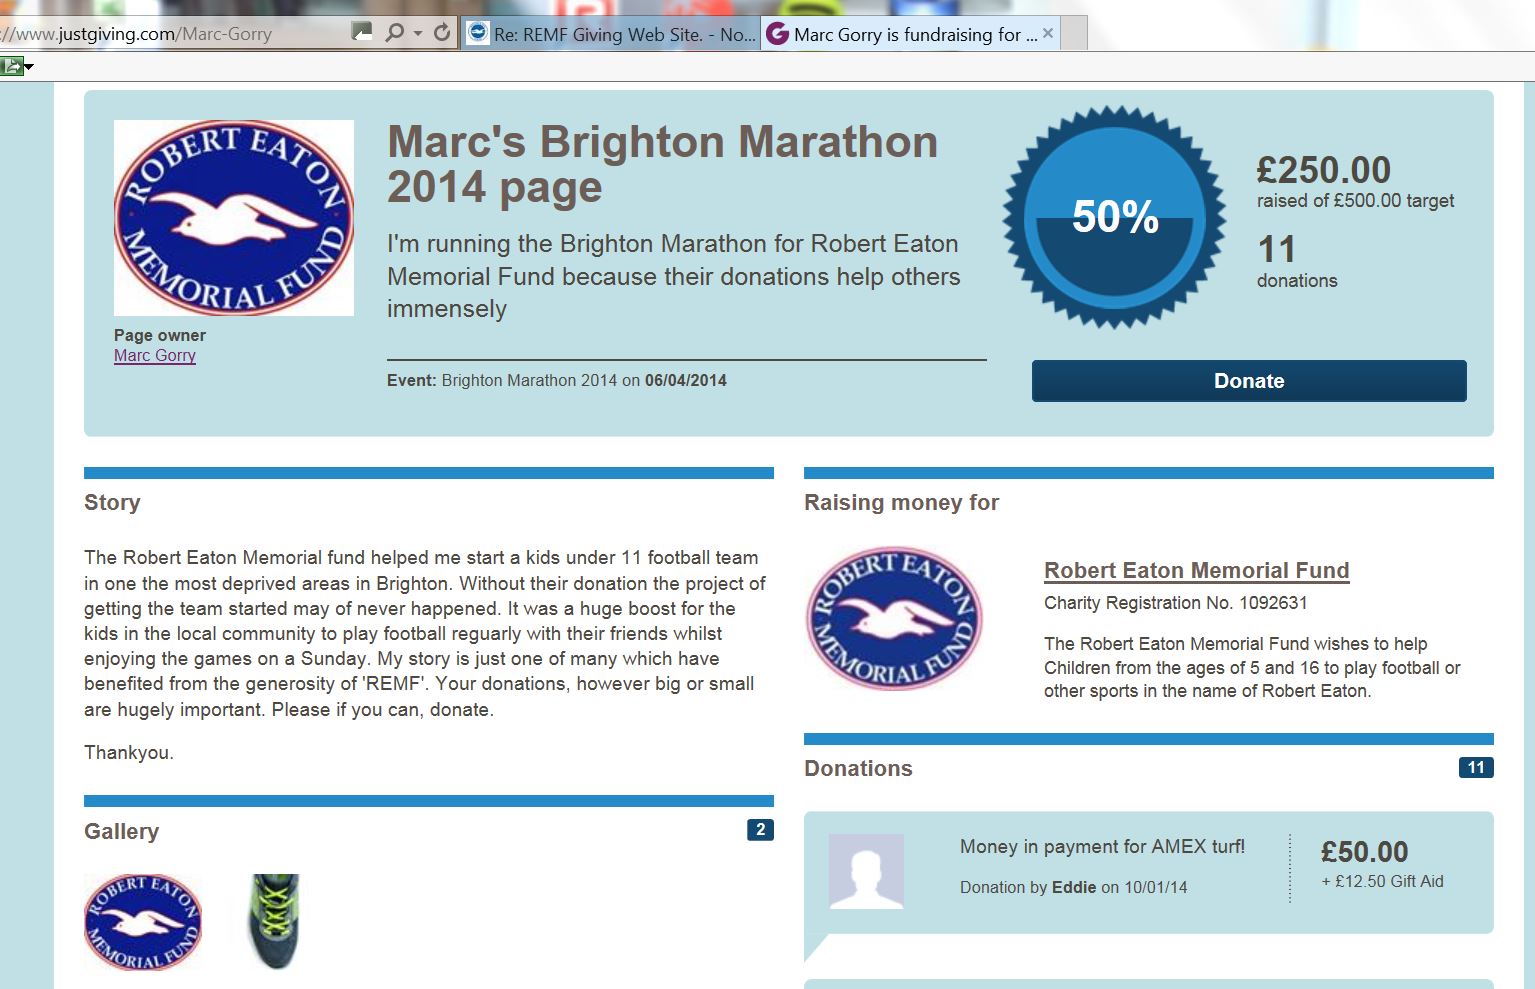This screenshot has width=1535, height=989.
Task: Click the page title 'Marc's Brighton Marathon 2014 page'
Action: (662, 164)
